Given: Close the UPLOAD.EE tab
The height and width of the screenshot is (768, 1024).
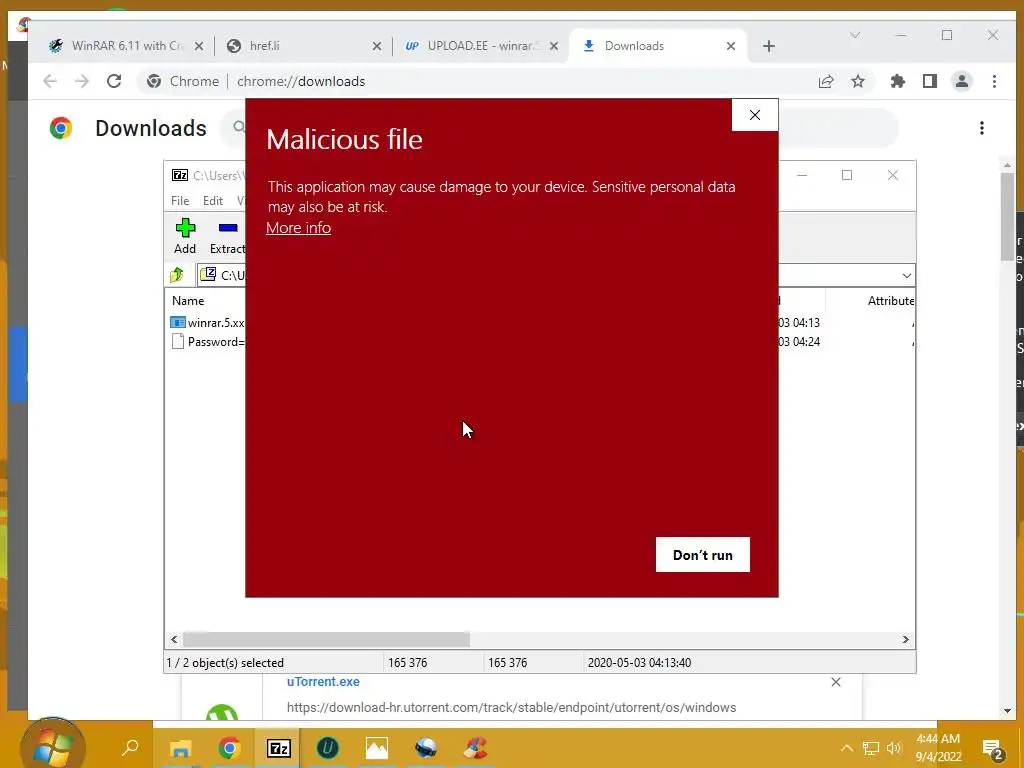Looking at the screenshot, I should (x=554, y=46).
